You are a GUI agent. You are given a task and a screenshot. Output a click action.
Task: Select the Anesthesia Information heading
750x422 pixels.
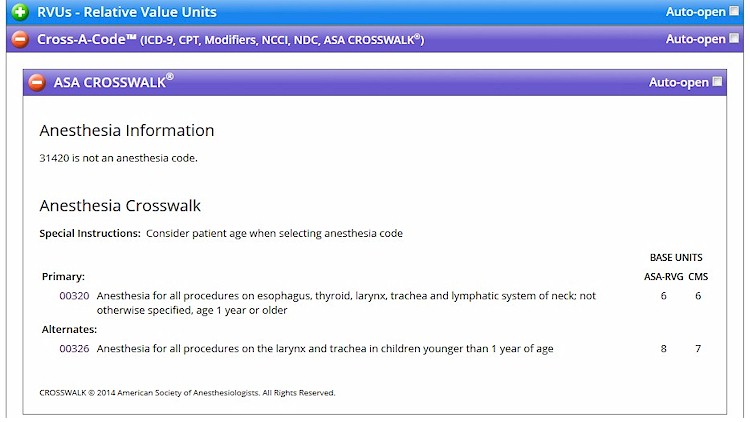pos(127,130)
